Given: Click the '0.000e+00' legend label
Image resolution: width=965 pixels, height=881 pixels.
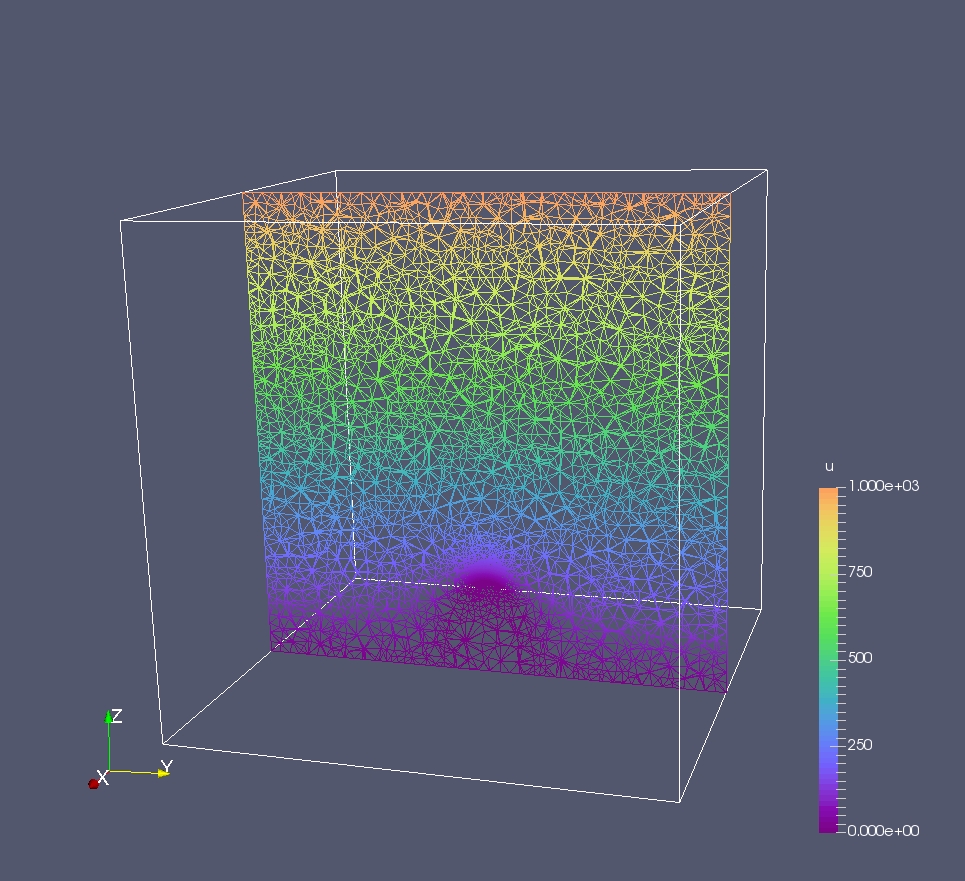Looking at the screenshot, I should (x=883, y=831).
